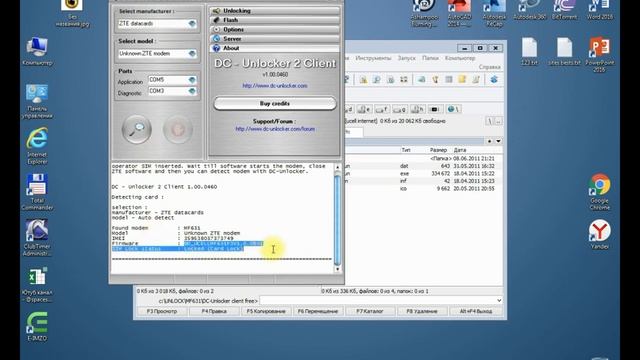Select the About section
This screenshot has height=360, width=640.
(275, 48)
